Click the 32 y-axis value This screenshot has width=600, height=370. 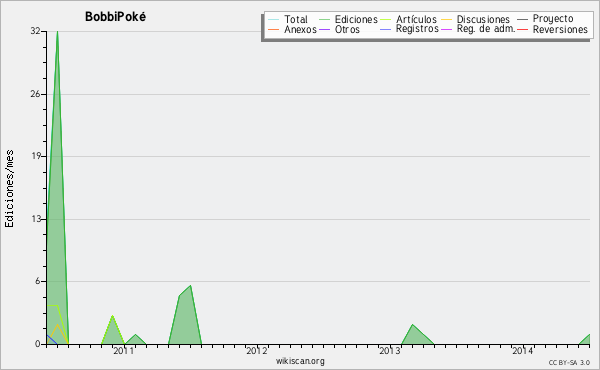(x=35, y=31)
